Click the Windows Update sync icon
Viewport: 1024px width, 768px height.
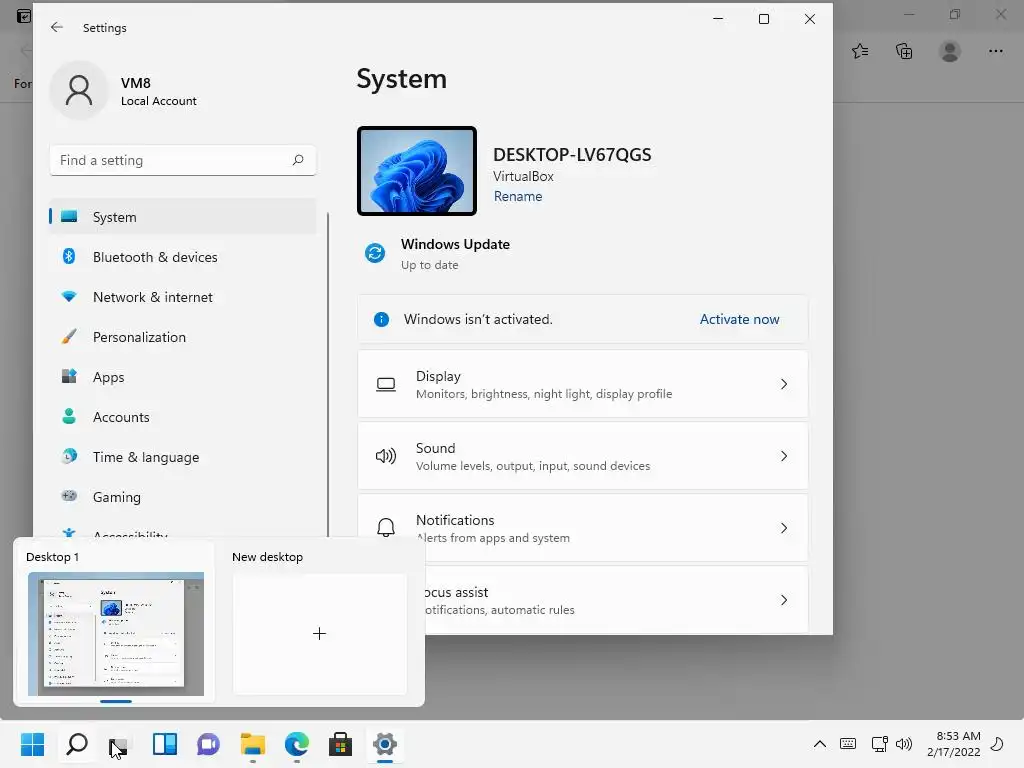click(375, 253)
